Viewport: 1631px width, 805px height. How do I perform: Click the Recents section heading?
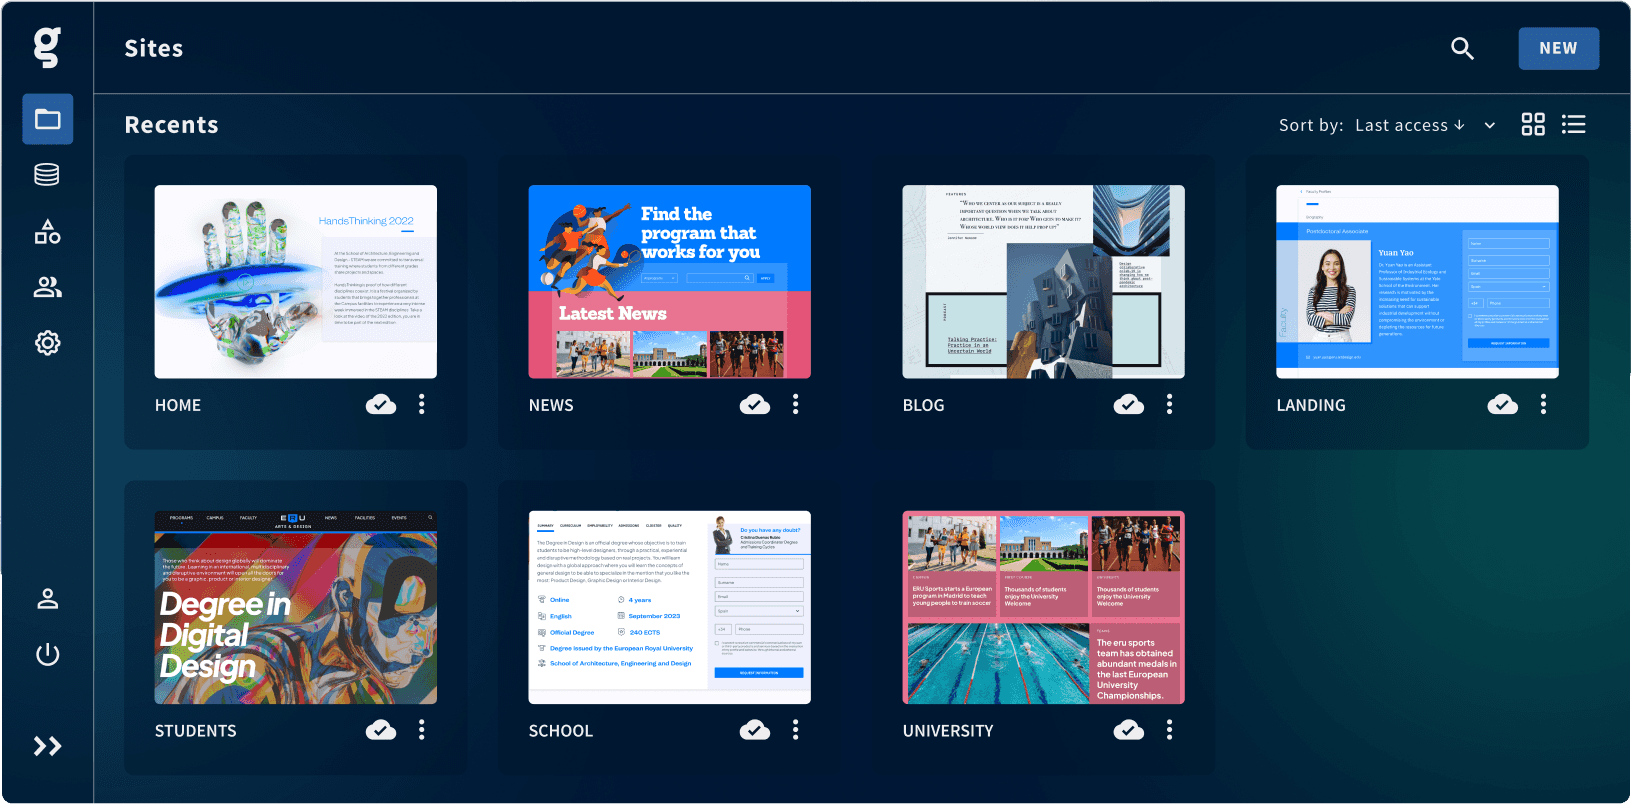(172, 125)
